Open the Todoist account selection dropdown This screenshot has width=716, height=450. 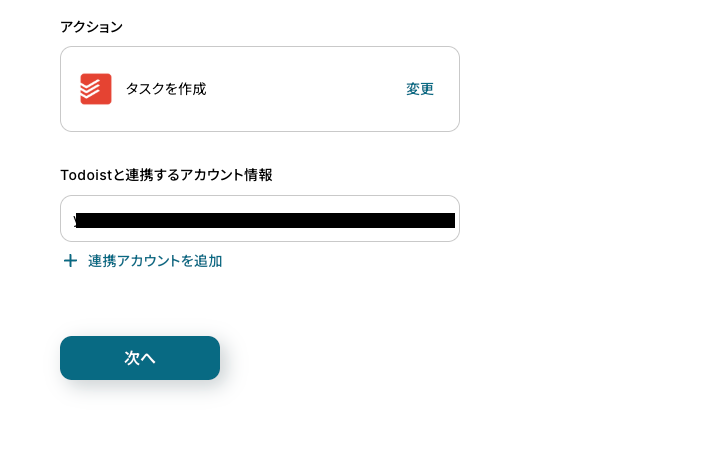pyautogui.click(x=260, y=218)
